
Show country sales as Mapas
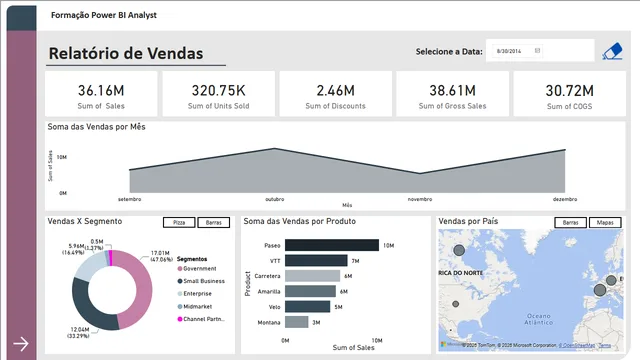pyautogui.click(x=605, y=222)
